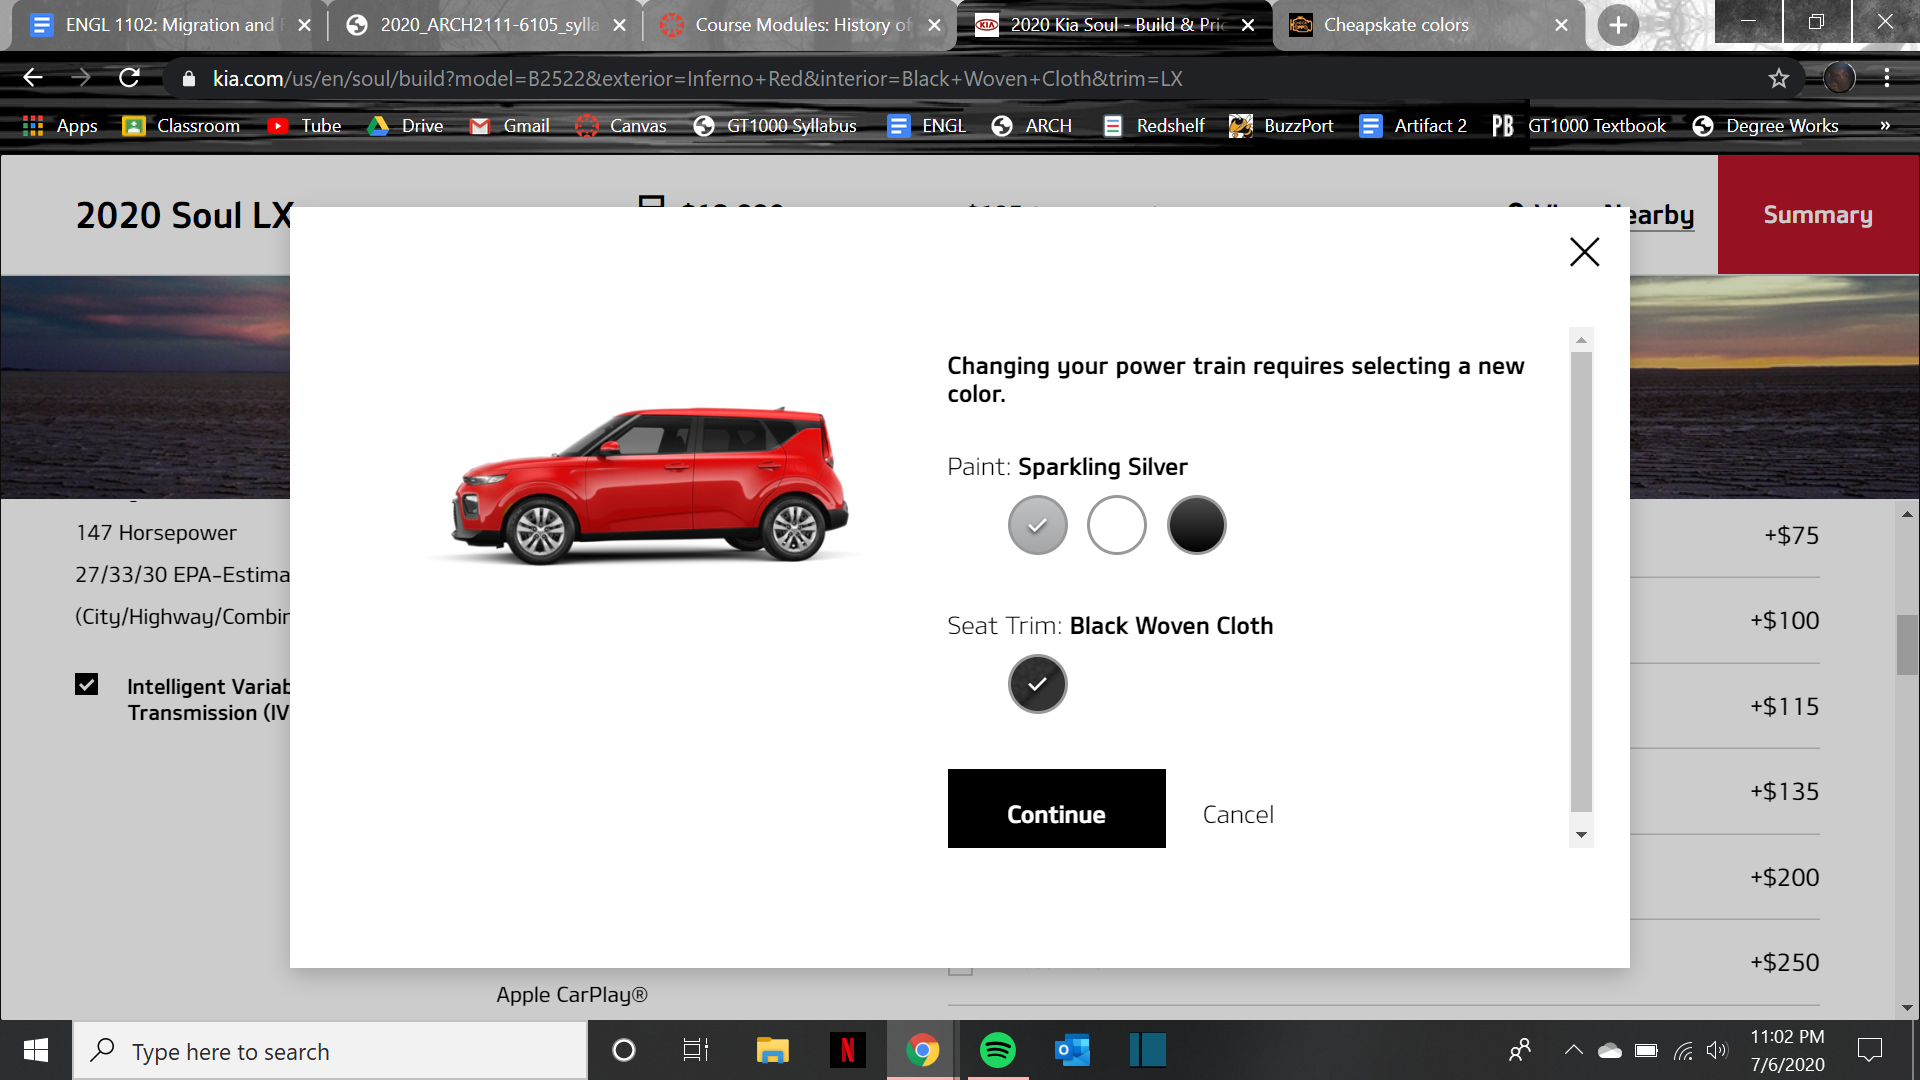Viewport: 1920px width, 1080px height.
Task: Launch Netflix from the taskbar
Action: coord(847,1050)
